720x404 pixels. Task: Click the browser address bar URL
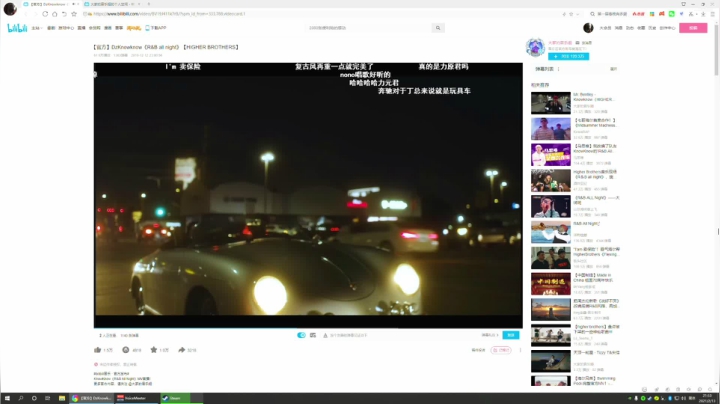[169, 14]
